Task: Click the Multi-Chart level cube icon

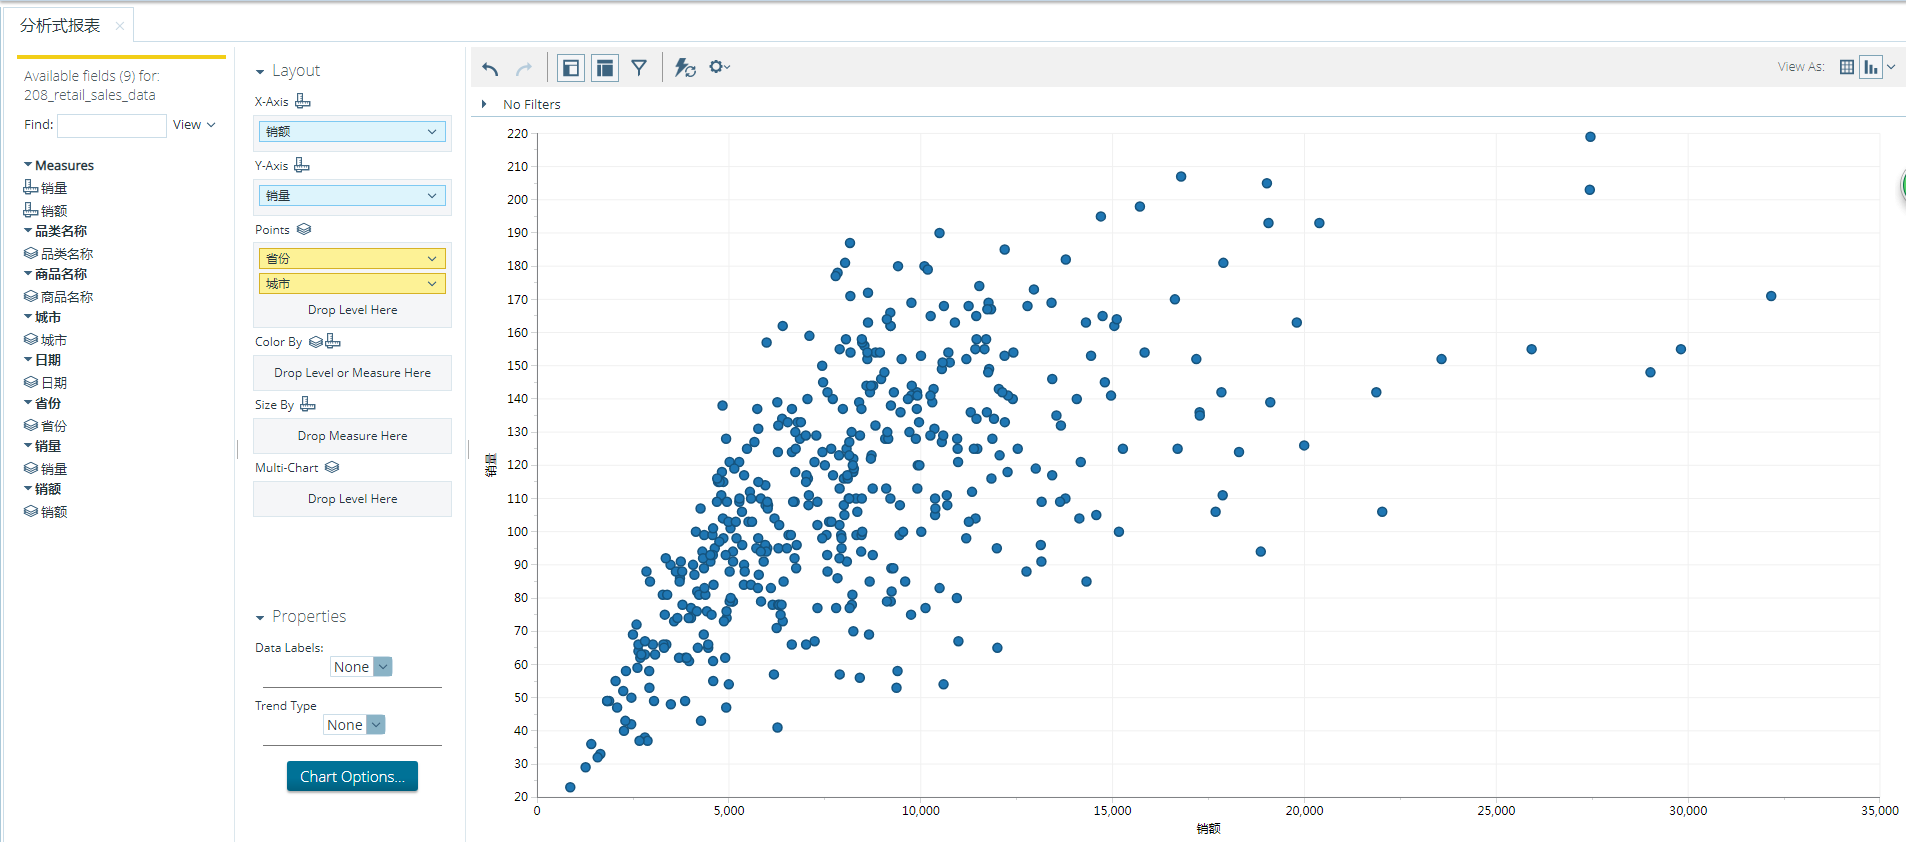Action: (x=332, y=467)
